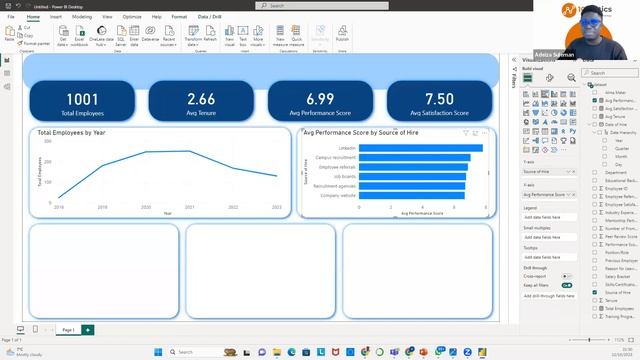Switch to Report view in left sidebar

click(x=7, y=60)
